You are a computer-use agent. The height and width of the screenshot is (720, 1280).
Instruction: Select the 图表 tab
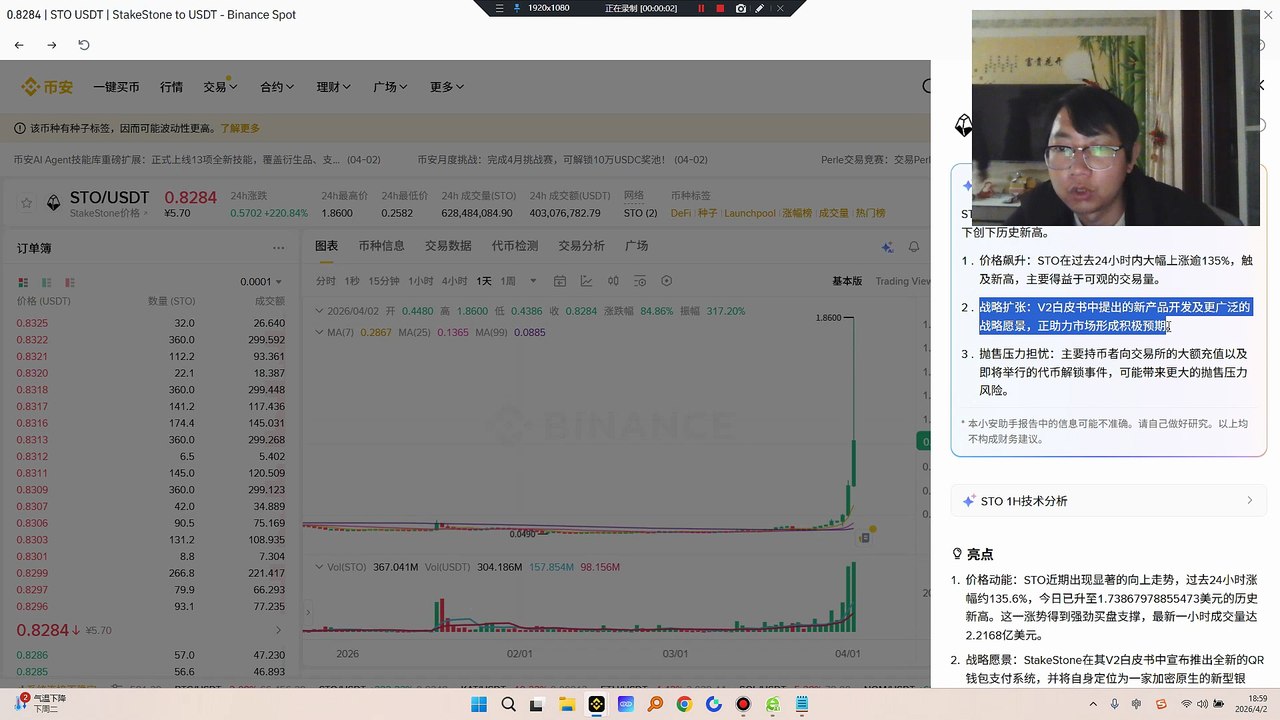[327, 246]
